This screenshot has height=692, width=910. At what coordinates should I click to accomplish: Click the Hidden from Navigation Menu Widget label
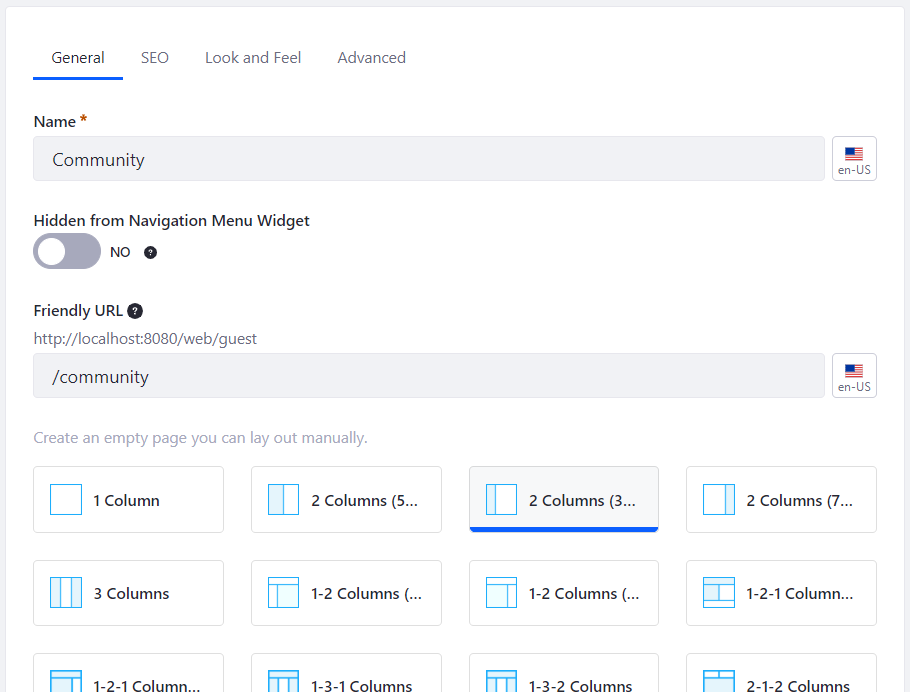[x=172, y=221]
